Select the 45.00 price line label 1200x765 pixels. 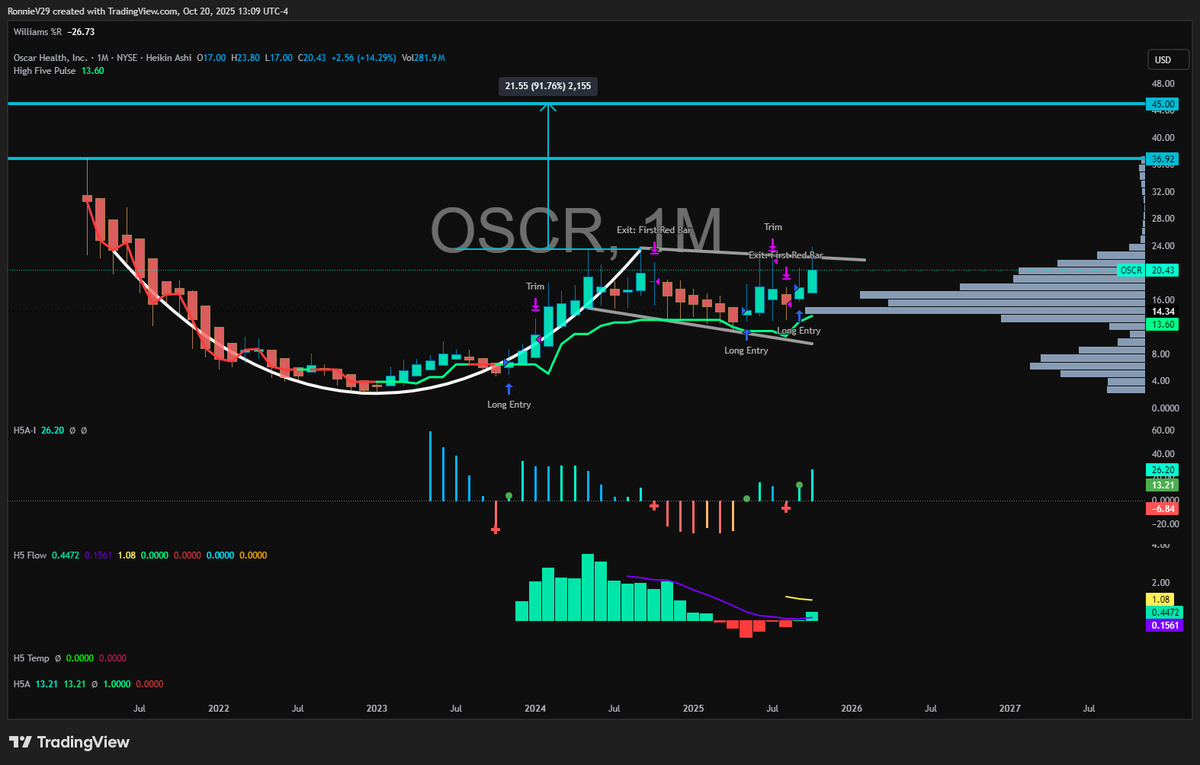pos(1163,104)
